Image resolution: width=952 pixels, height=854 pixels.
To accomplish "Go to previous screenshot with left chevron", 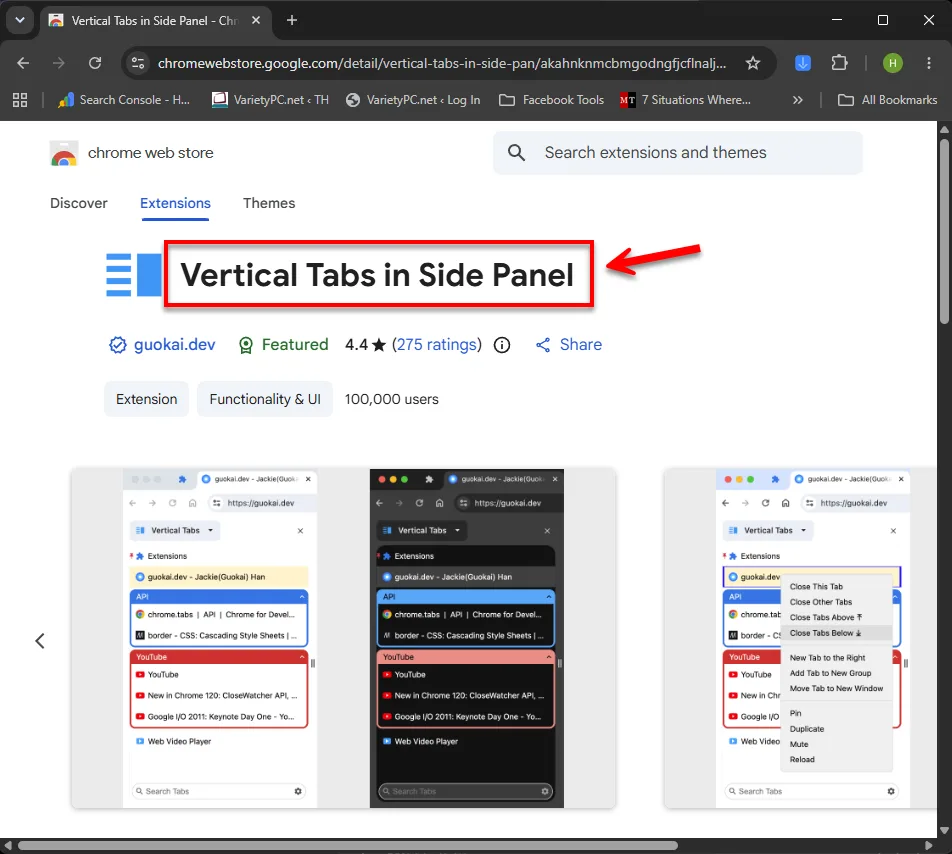I will point(40,641).
